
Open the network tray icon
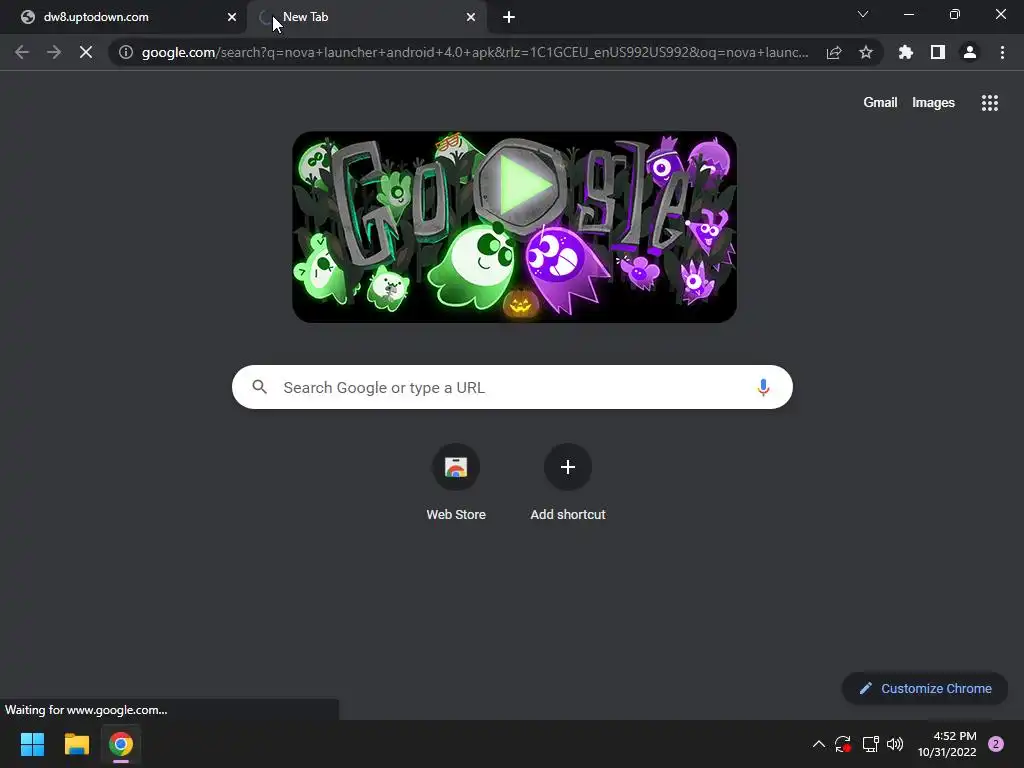870,744
